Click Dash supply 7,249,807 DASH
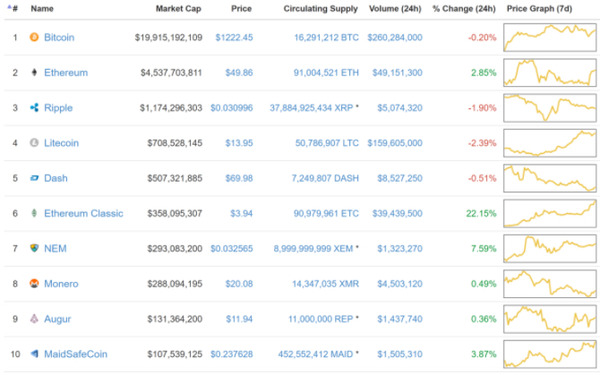Screen dimensions: 600x375 point(325,178)
